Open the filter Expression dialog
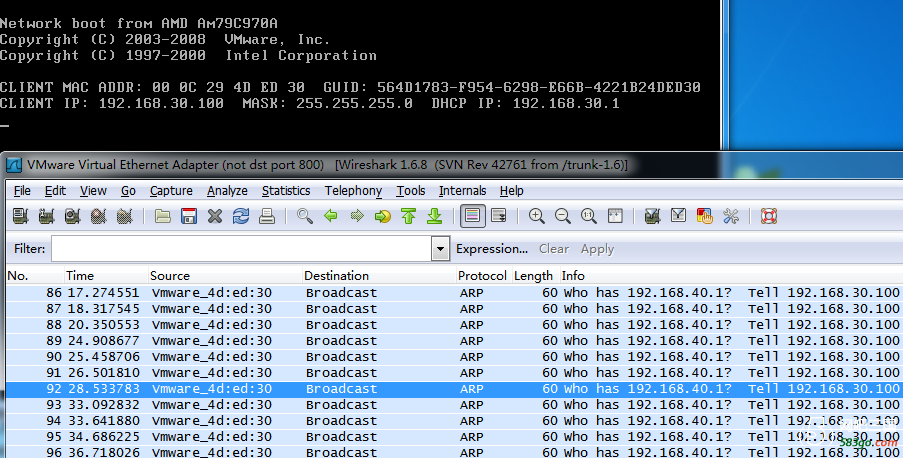 492,249
